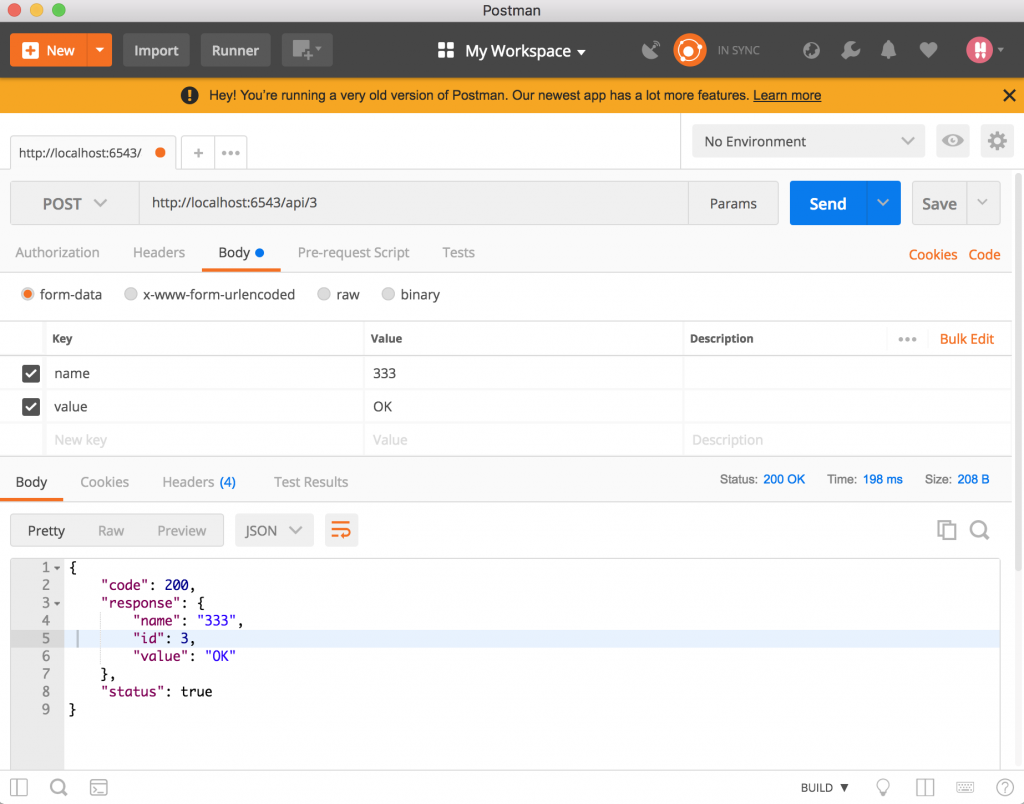Switch response view to Raw
The width and height of the screenshot is (1024, 804).
(x=111, y=530)
